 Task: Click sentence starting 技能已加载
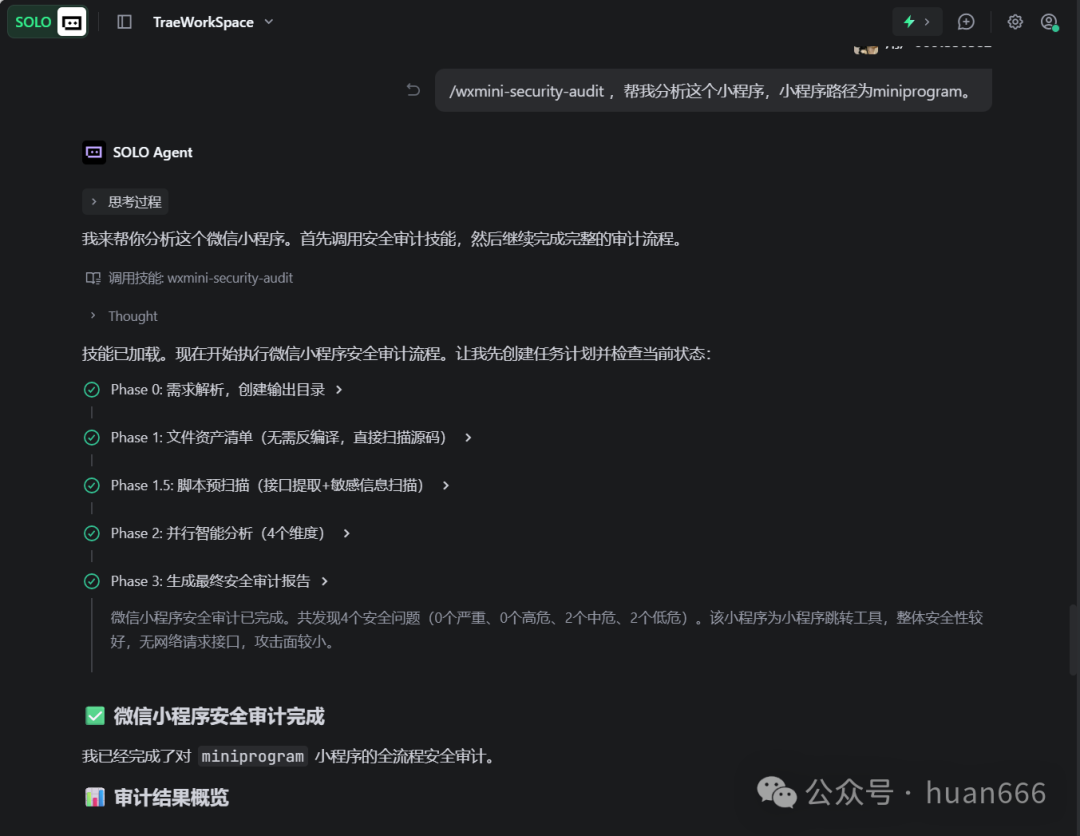click(x=397, y=354)
